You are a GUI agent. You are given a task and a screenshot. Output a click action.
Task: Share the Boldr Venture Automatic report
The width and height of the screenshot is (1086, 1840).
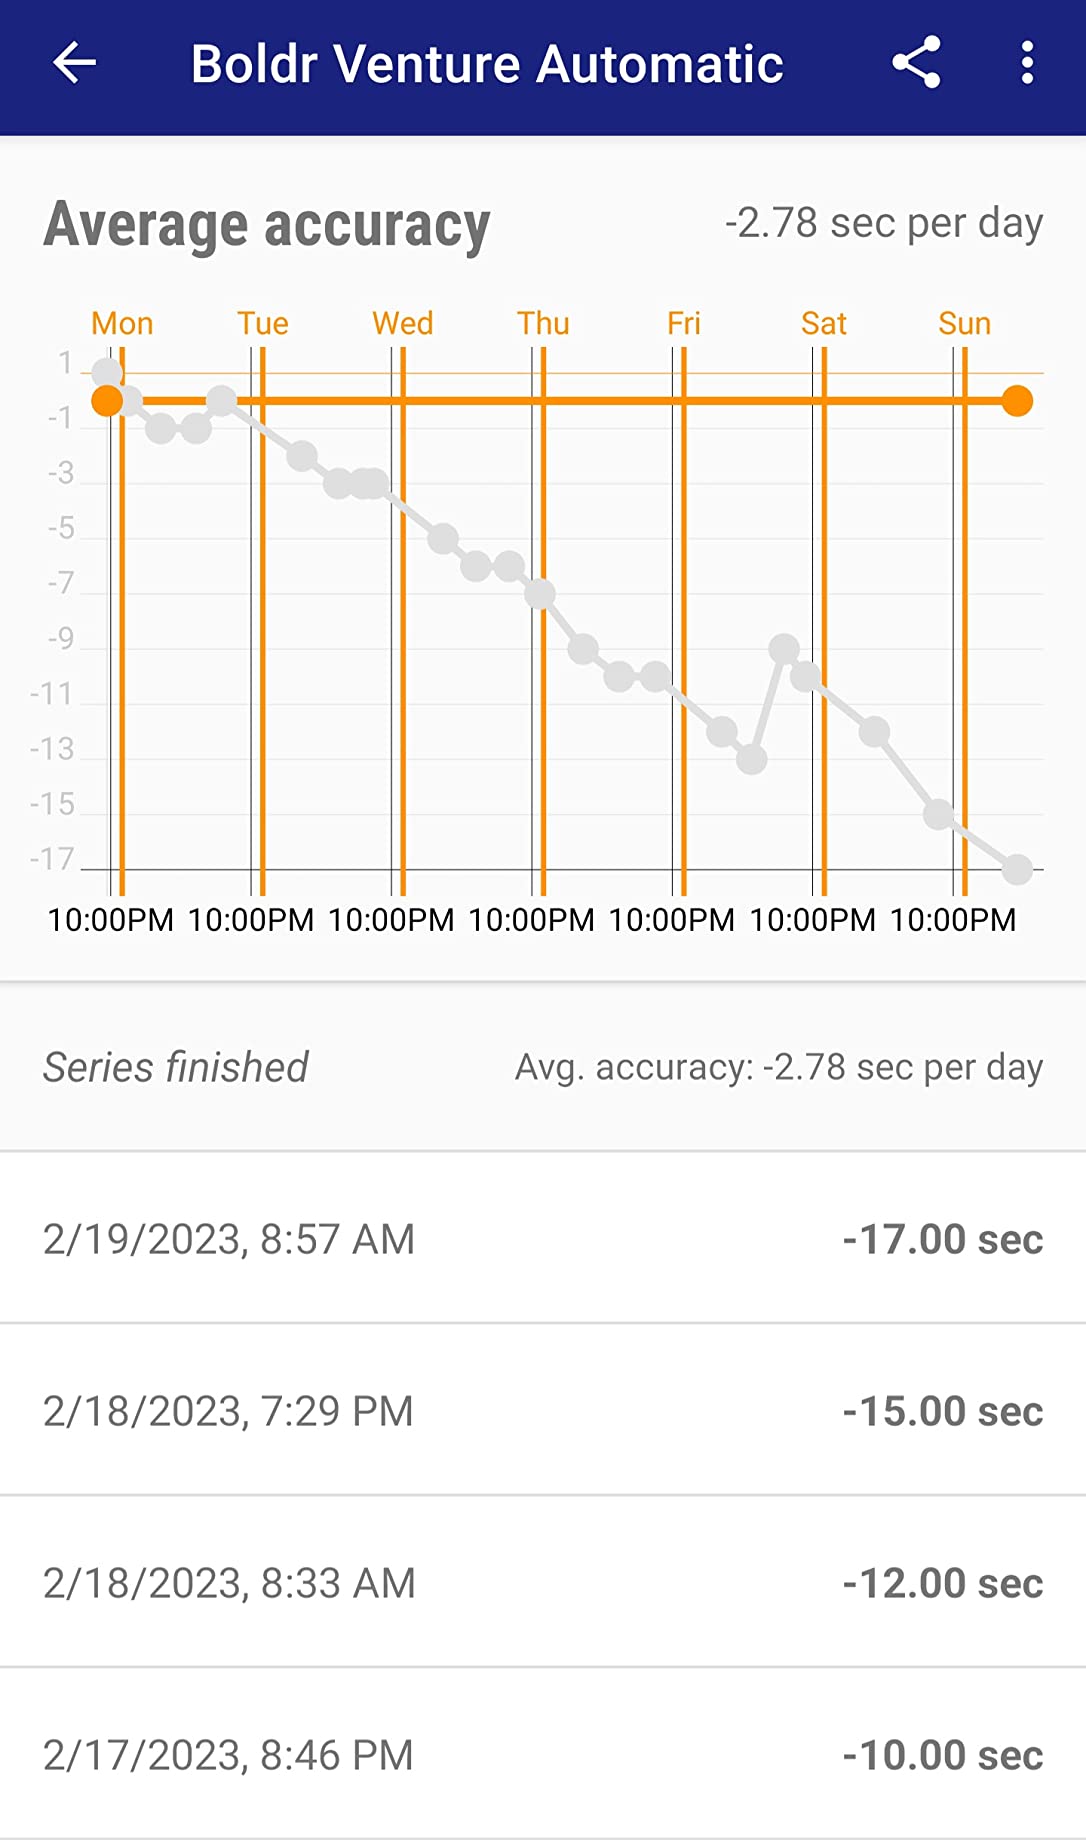click(916, 64)
